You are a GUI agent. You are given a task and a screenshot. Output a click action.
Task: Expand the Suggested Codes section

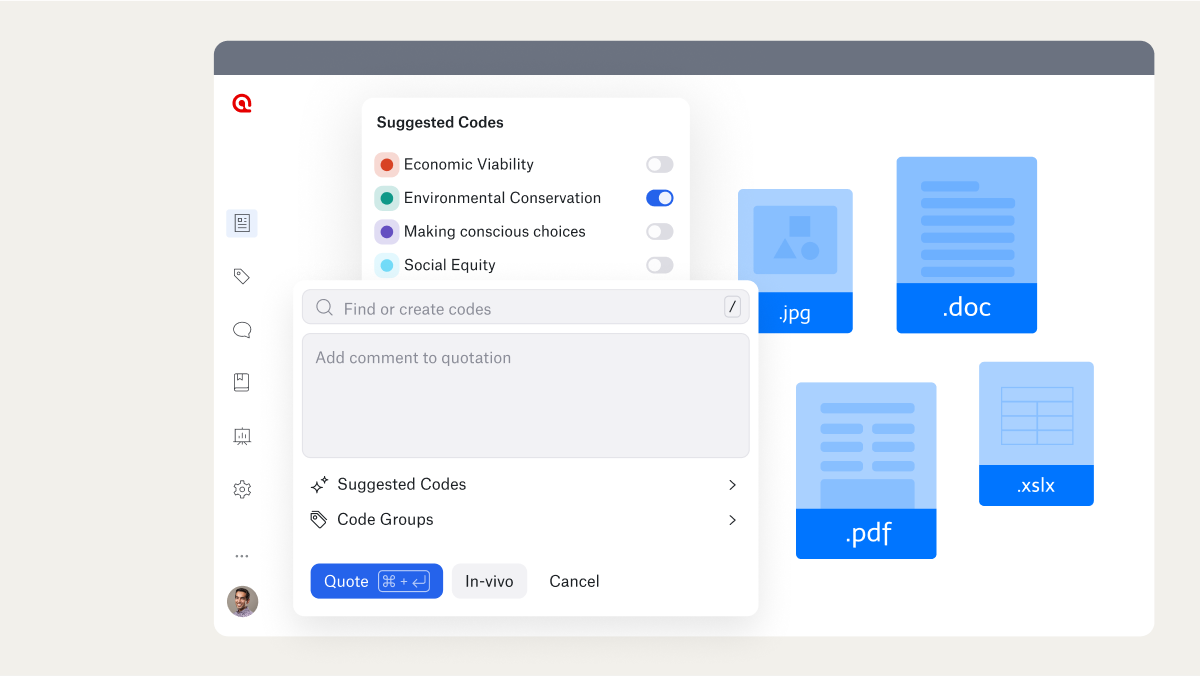tap(732, 484)
